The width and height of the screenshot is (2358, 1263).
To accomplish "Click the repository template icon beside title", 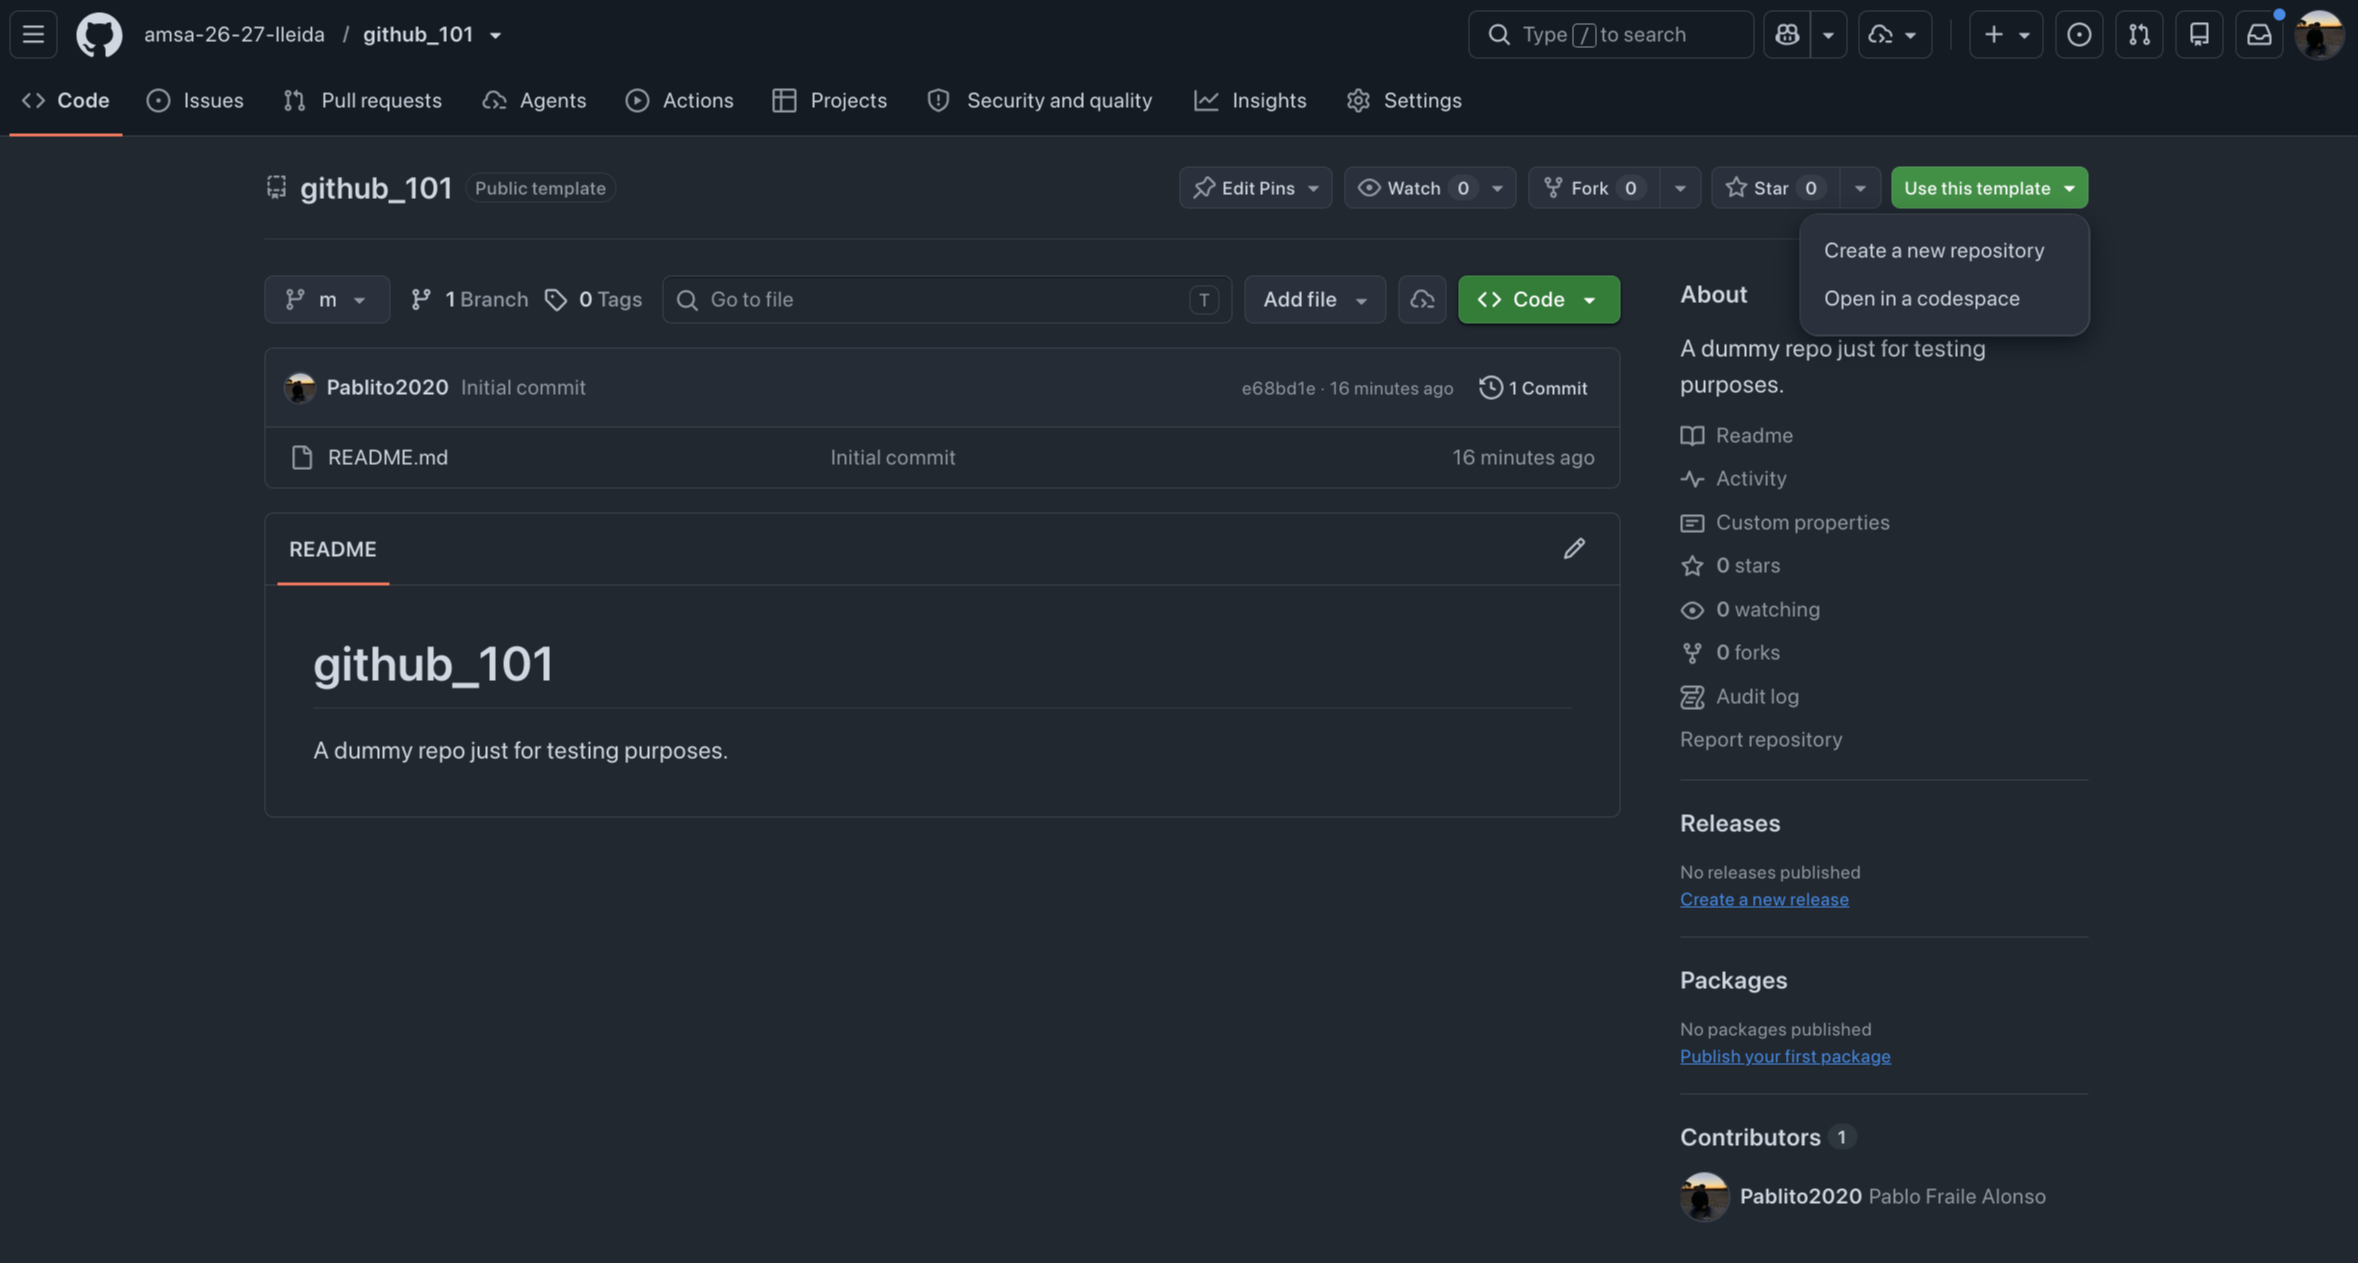I will click(276, 187).
